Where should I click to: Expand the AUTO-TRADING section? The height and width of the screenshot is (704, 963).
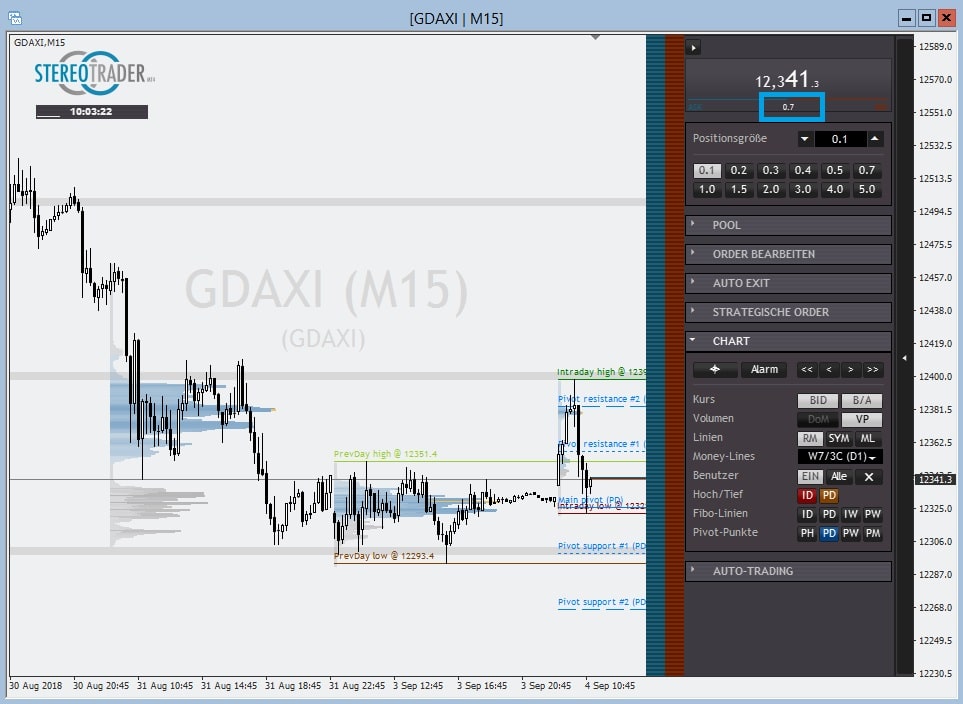coord(788,572)
